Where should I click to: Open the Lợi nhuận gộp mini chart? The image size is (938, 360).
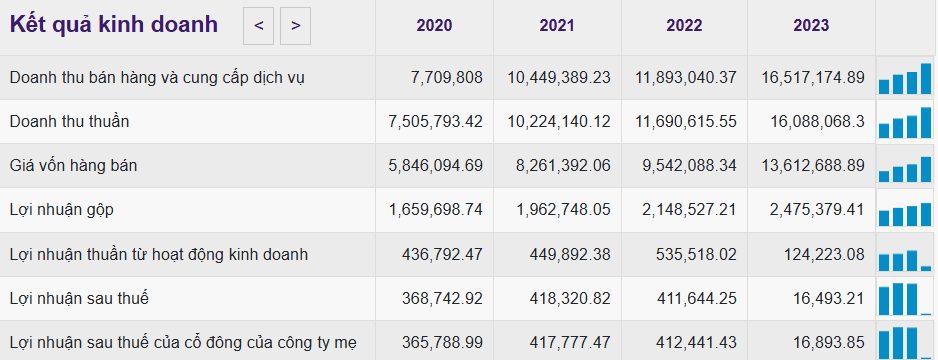click(905, 210)
